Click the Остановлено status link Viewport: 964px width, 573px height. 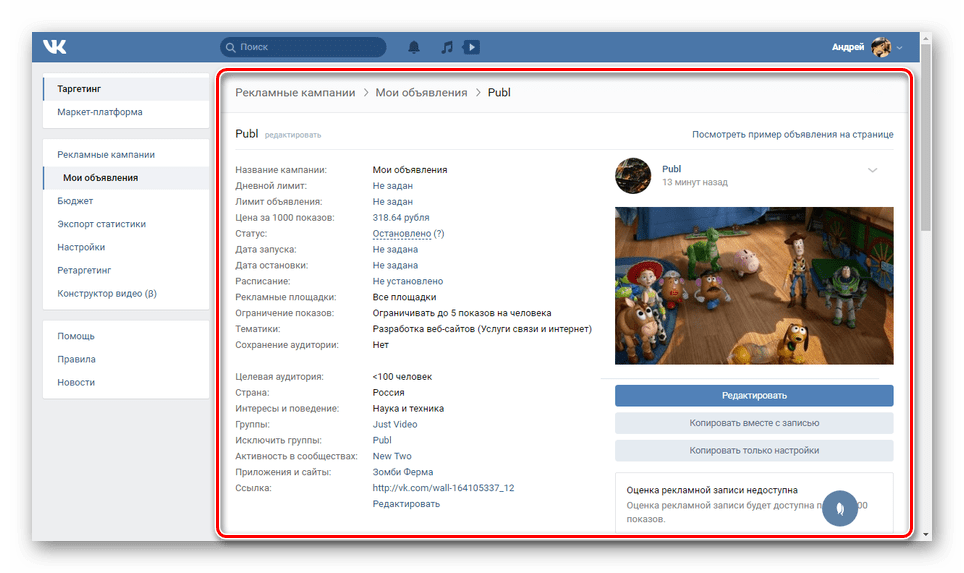tap(401, 234)
